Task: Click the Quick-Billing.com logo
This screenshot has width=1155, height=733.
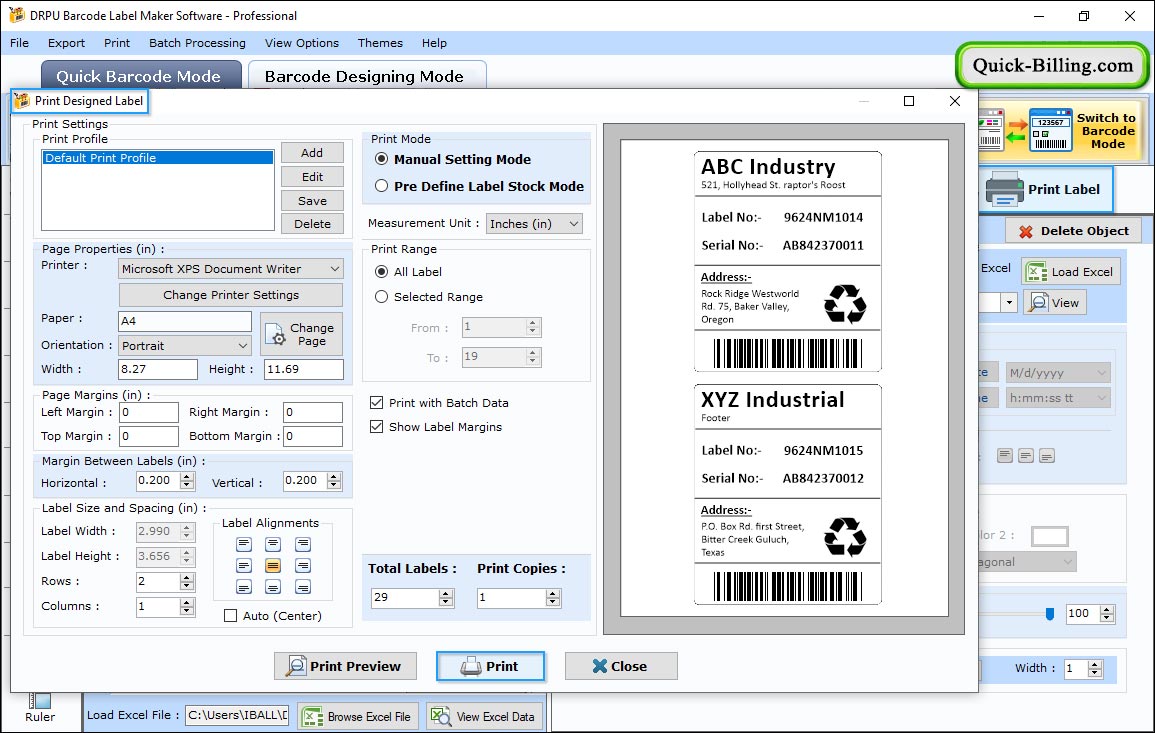Action: [1053, 66]
